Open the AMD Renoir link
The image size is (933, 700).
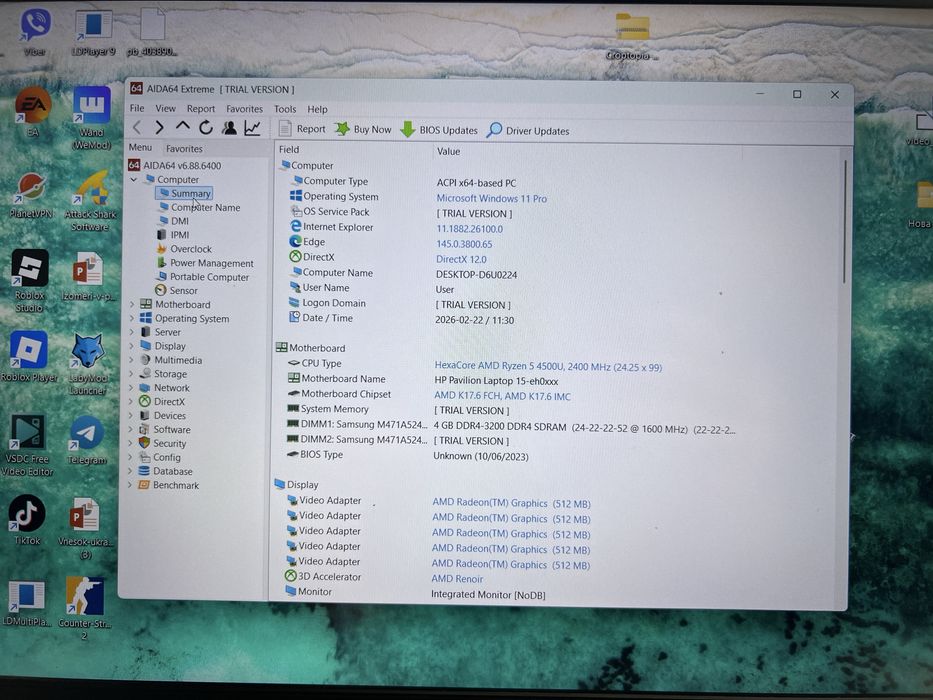pos(457,579)
